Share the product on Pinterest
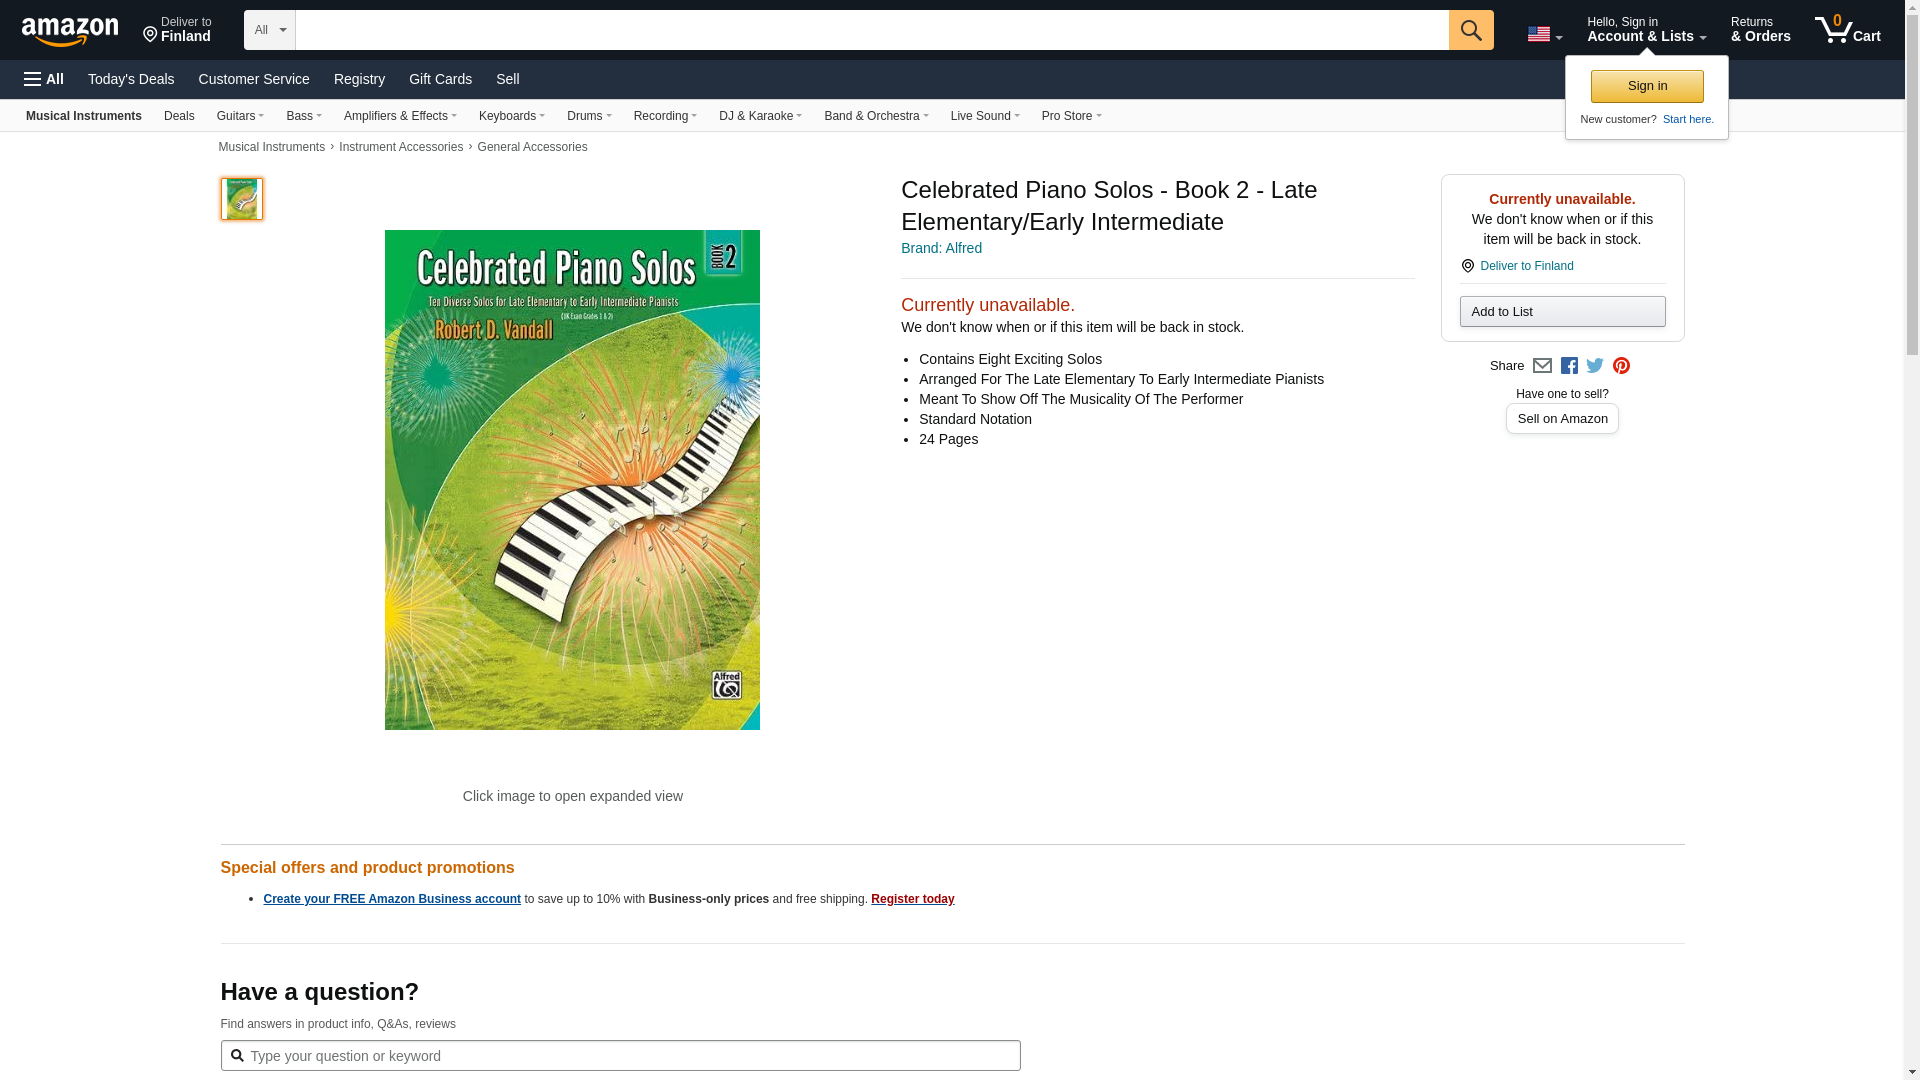This screenshot has width=1920, height=1080. [1621, 366]
